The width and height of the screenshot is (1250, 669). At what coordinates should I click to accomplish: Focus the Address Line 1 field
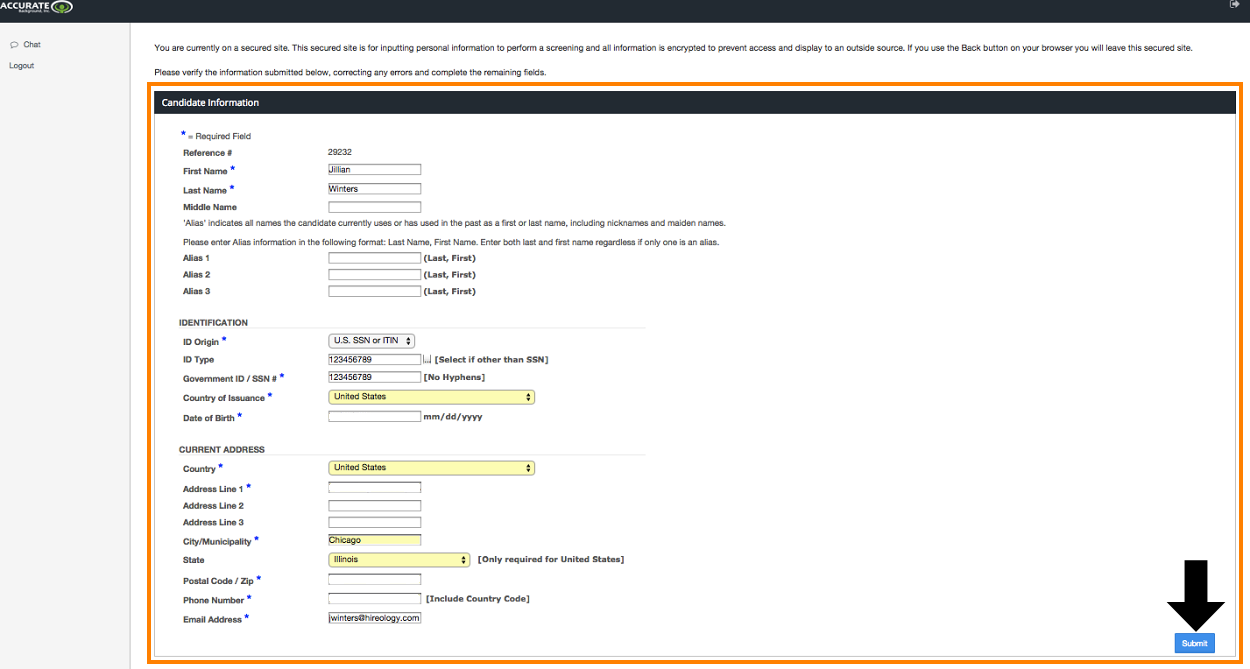pyautogui.click(x=375, y=488)
